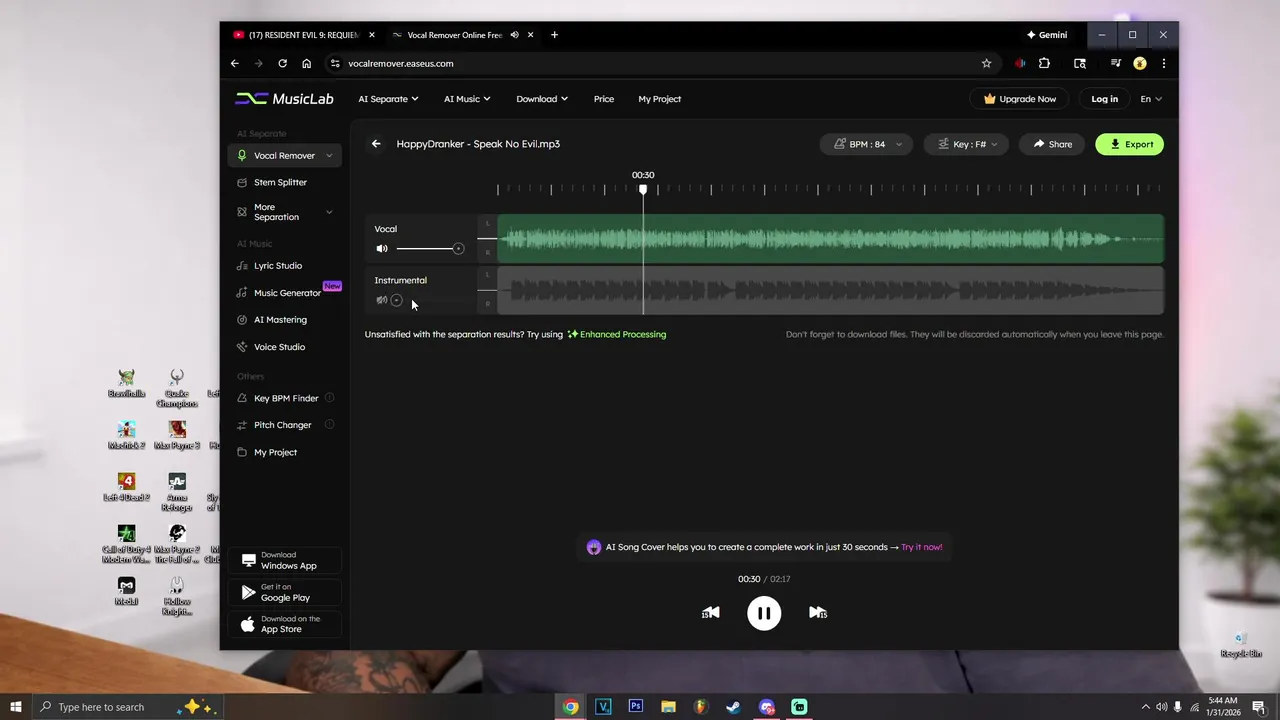
Task: Adjust the Instrumental volume slider knob
Action: 397,300
